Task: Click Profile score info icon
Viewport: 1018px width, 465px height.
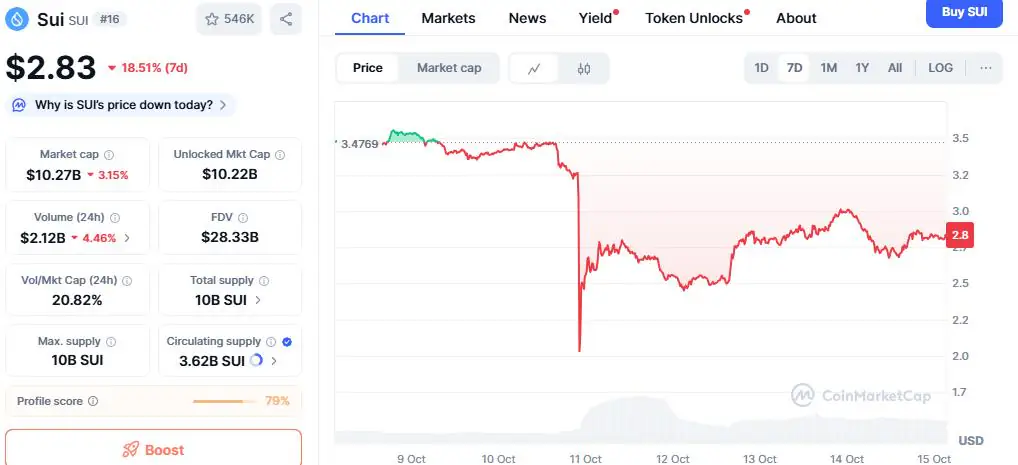Action: [93, 401]
